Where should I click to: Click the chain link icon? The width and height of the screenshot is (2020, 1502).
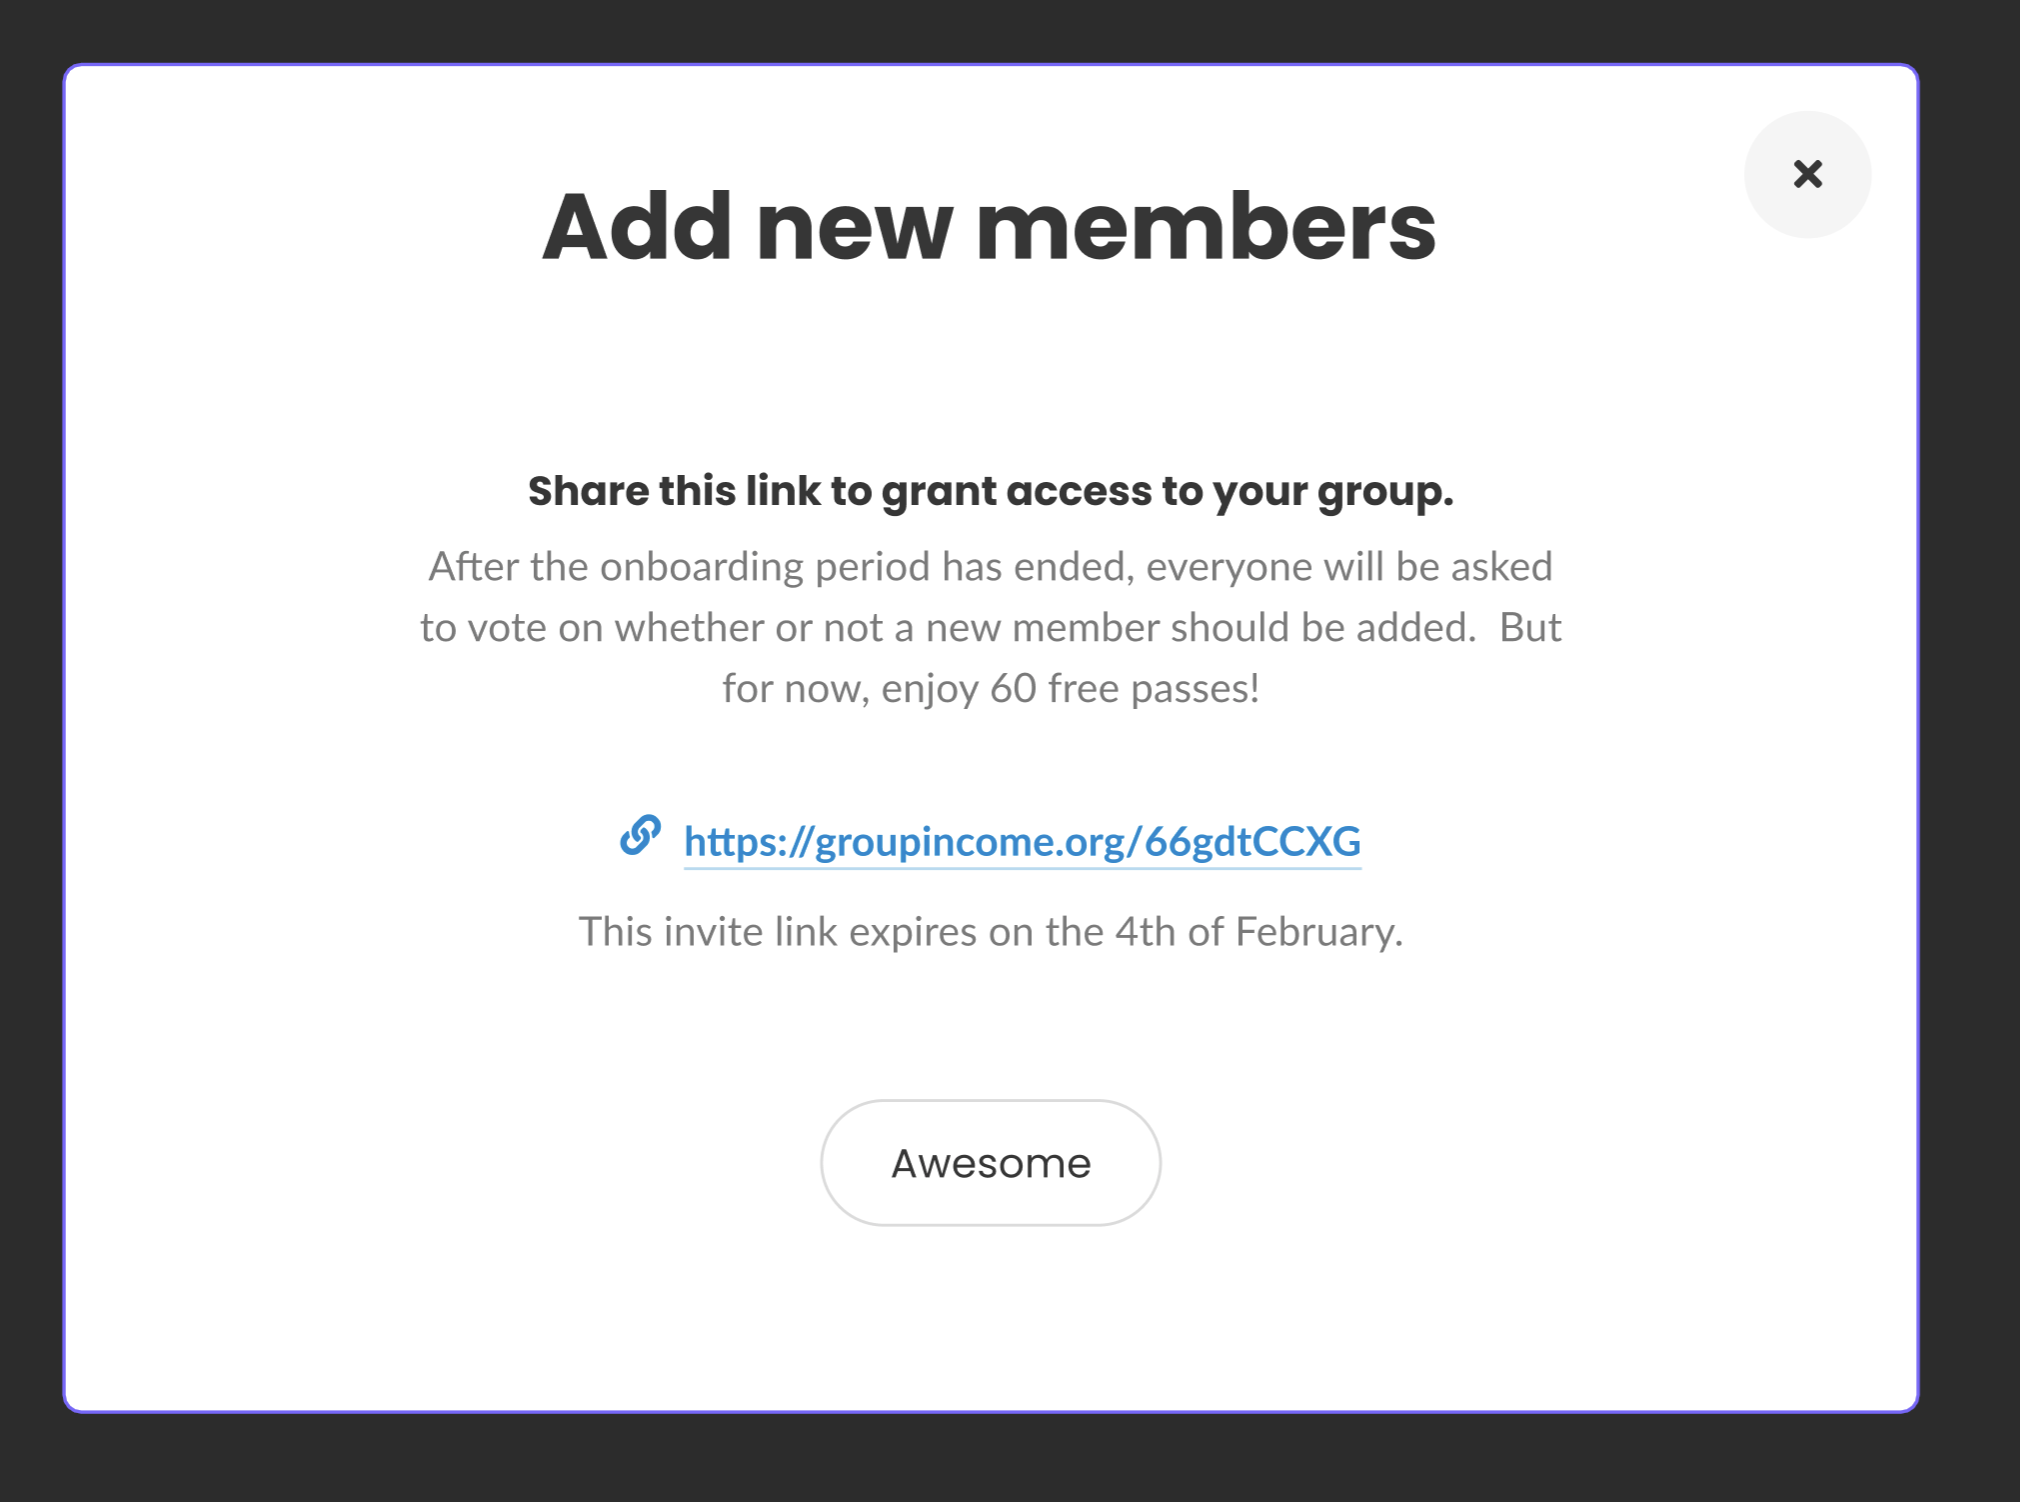640,835
